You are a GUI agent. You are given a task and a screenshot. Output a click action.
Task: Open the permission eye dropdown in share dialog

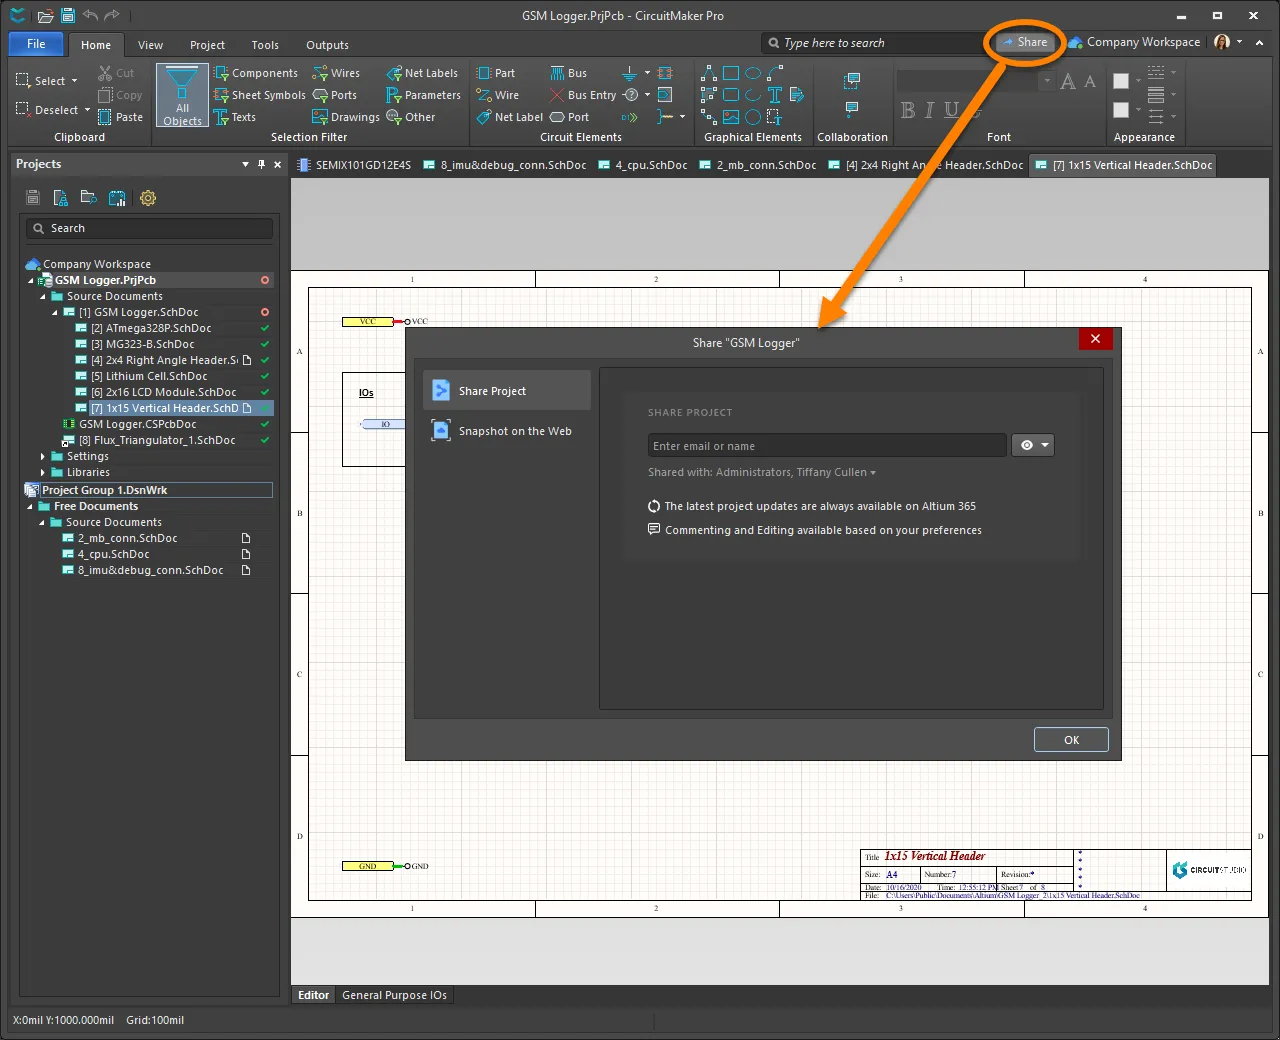click(1033, 446)
